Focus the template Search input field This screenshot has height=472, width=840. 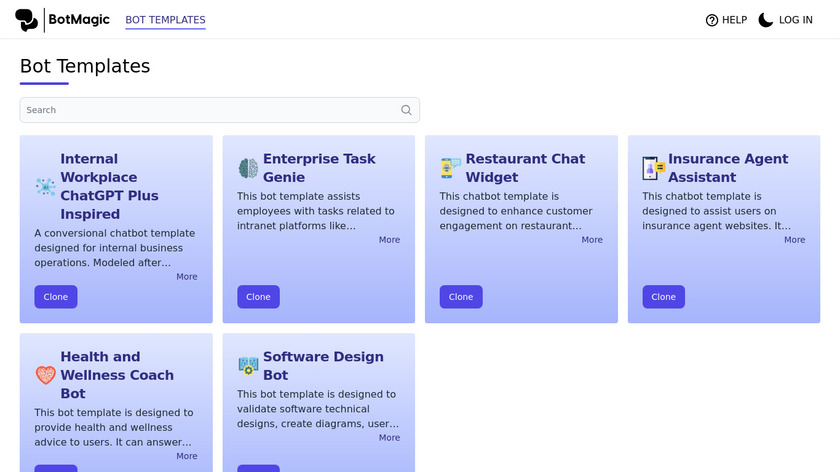tap(208, 110)
